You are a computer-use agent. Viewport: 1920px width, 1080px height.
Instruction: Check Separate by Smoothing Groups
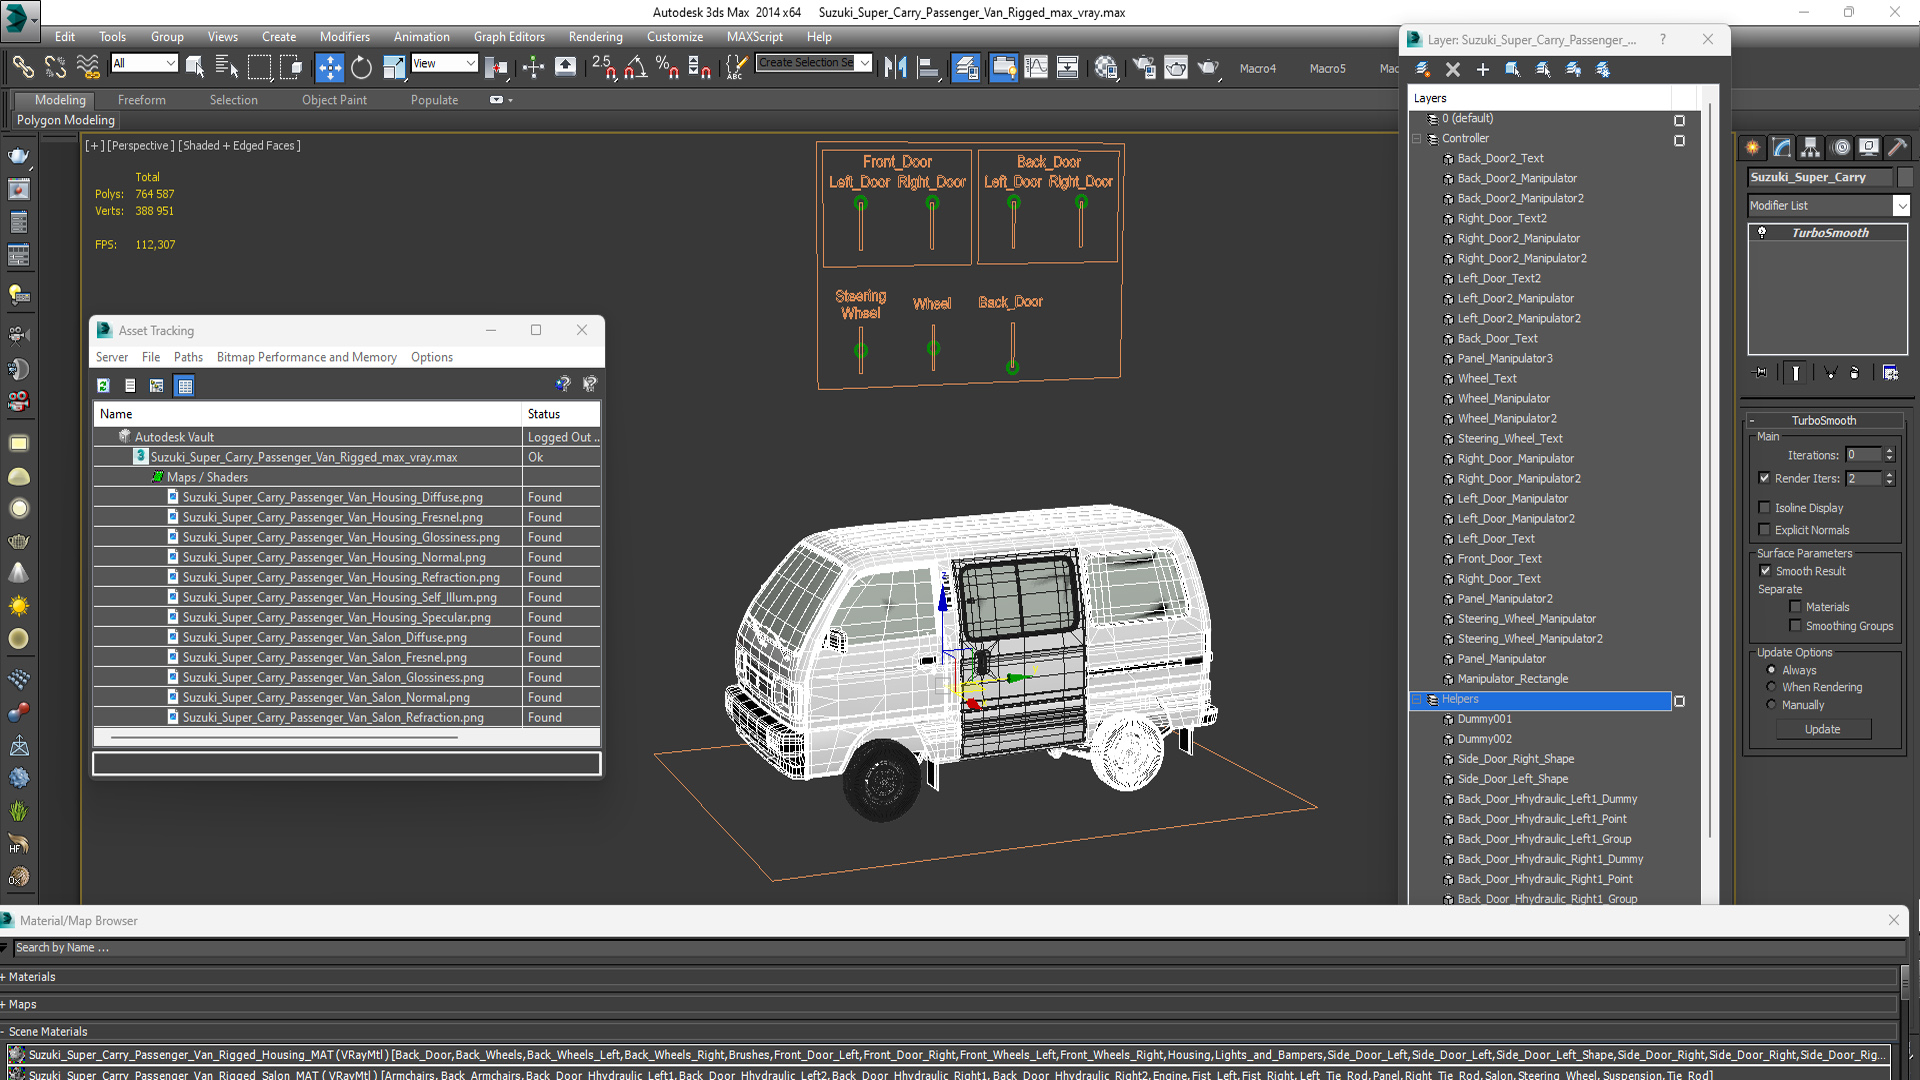coord(1796,626)
